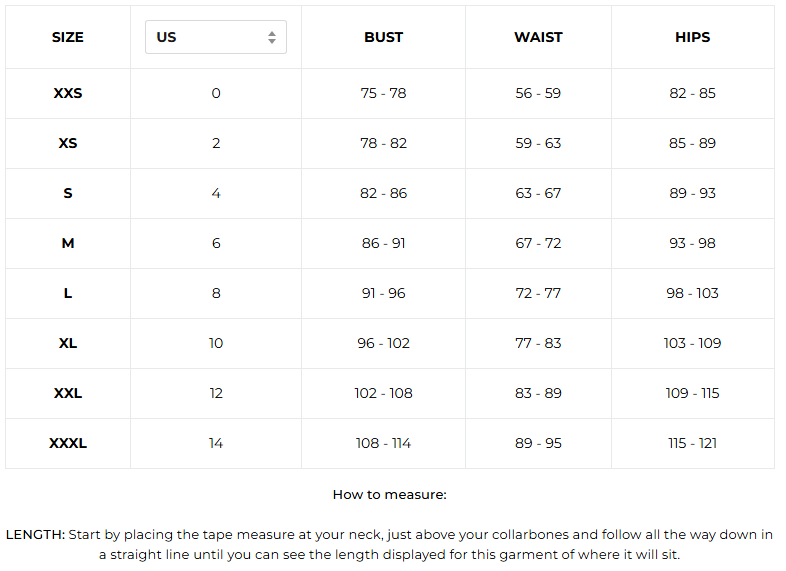
Task: Click the up-down arrows in the US selector
Action: (272, 37)
